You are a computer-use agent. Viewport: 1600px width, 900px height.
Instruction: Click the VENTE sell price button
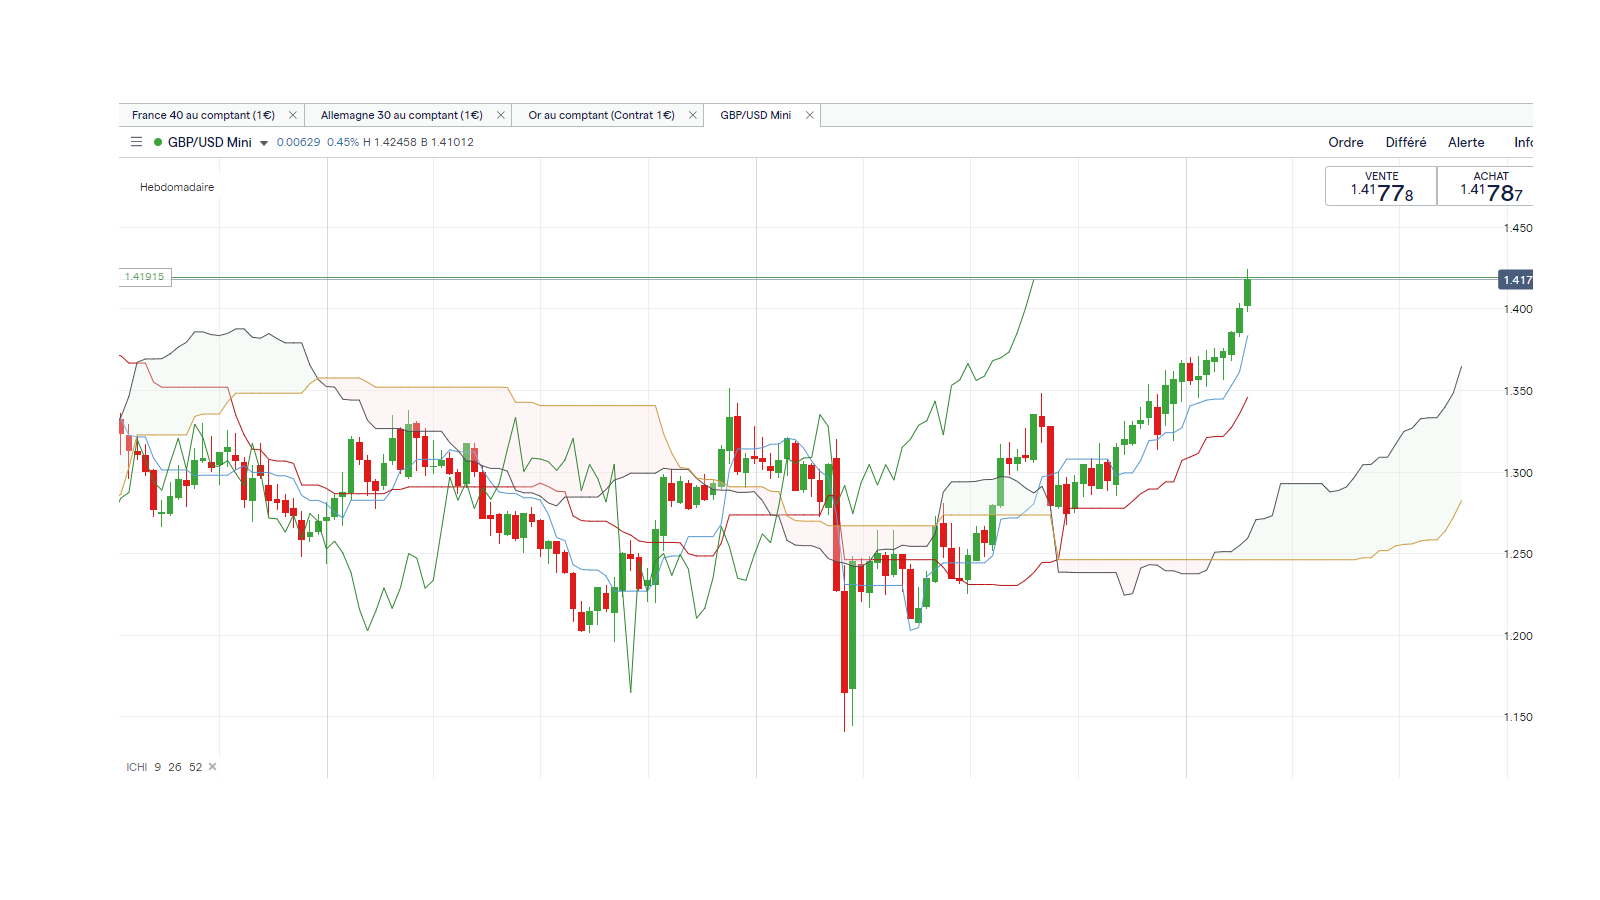pos(1381,186)
